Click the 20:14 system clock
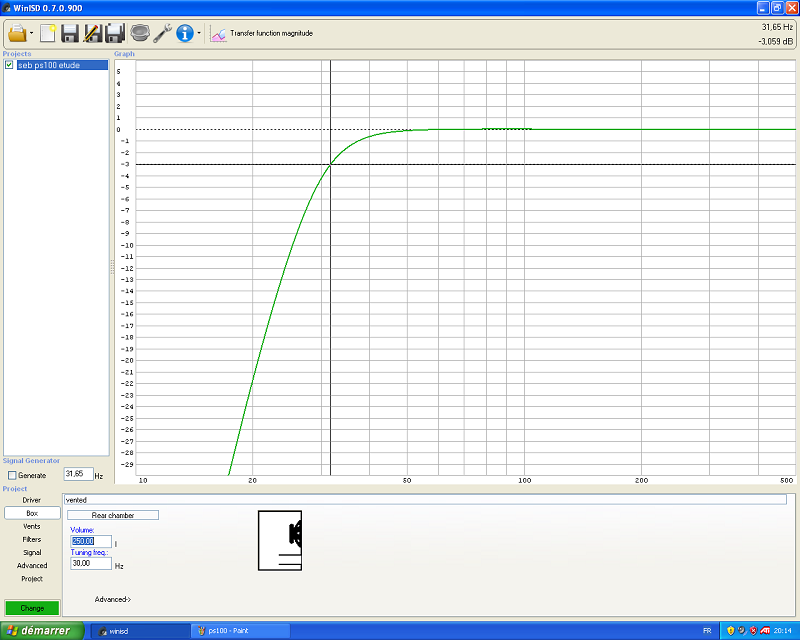The width and height of the screenshot is (800, 640). [782, 631]
